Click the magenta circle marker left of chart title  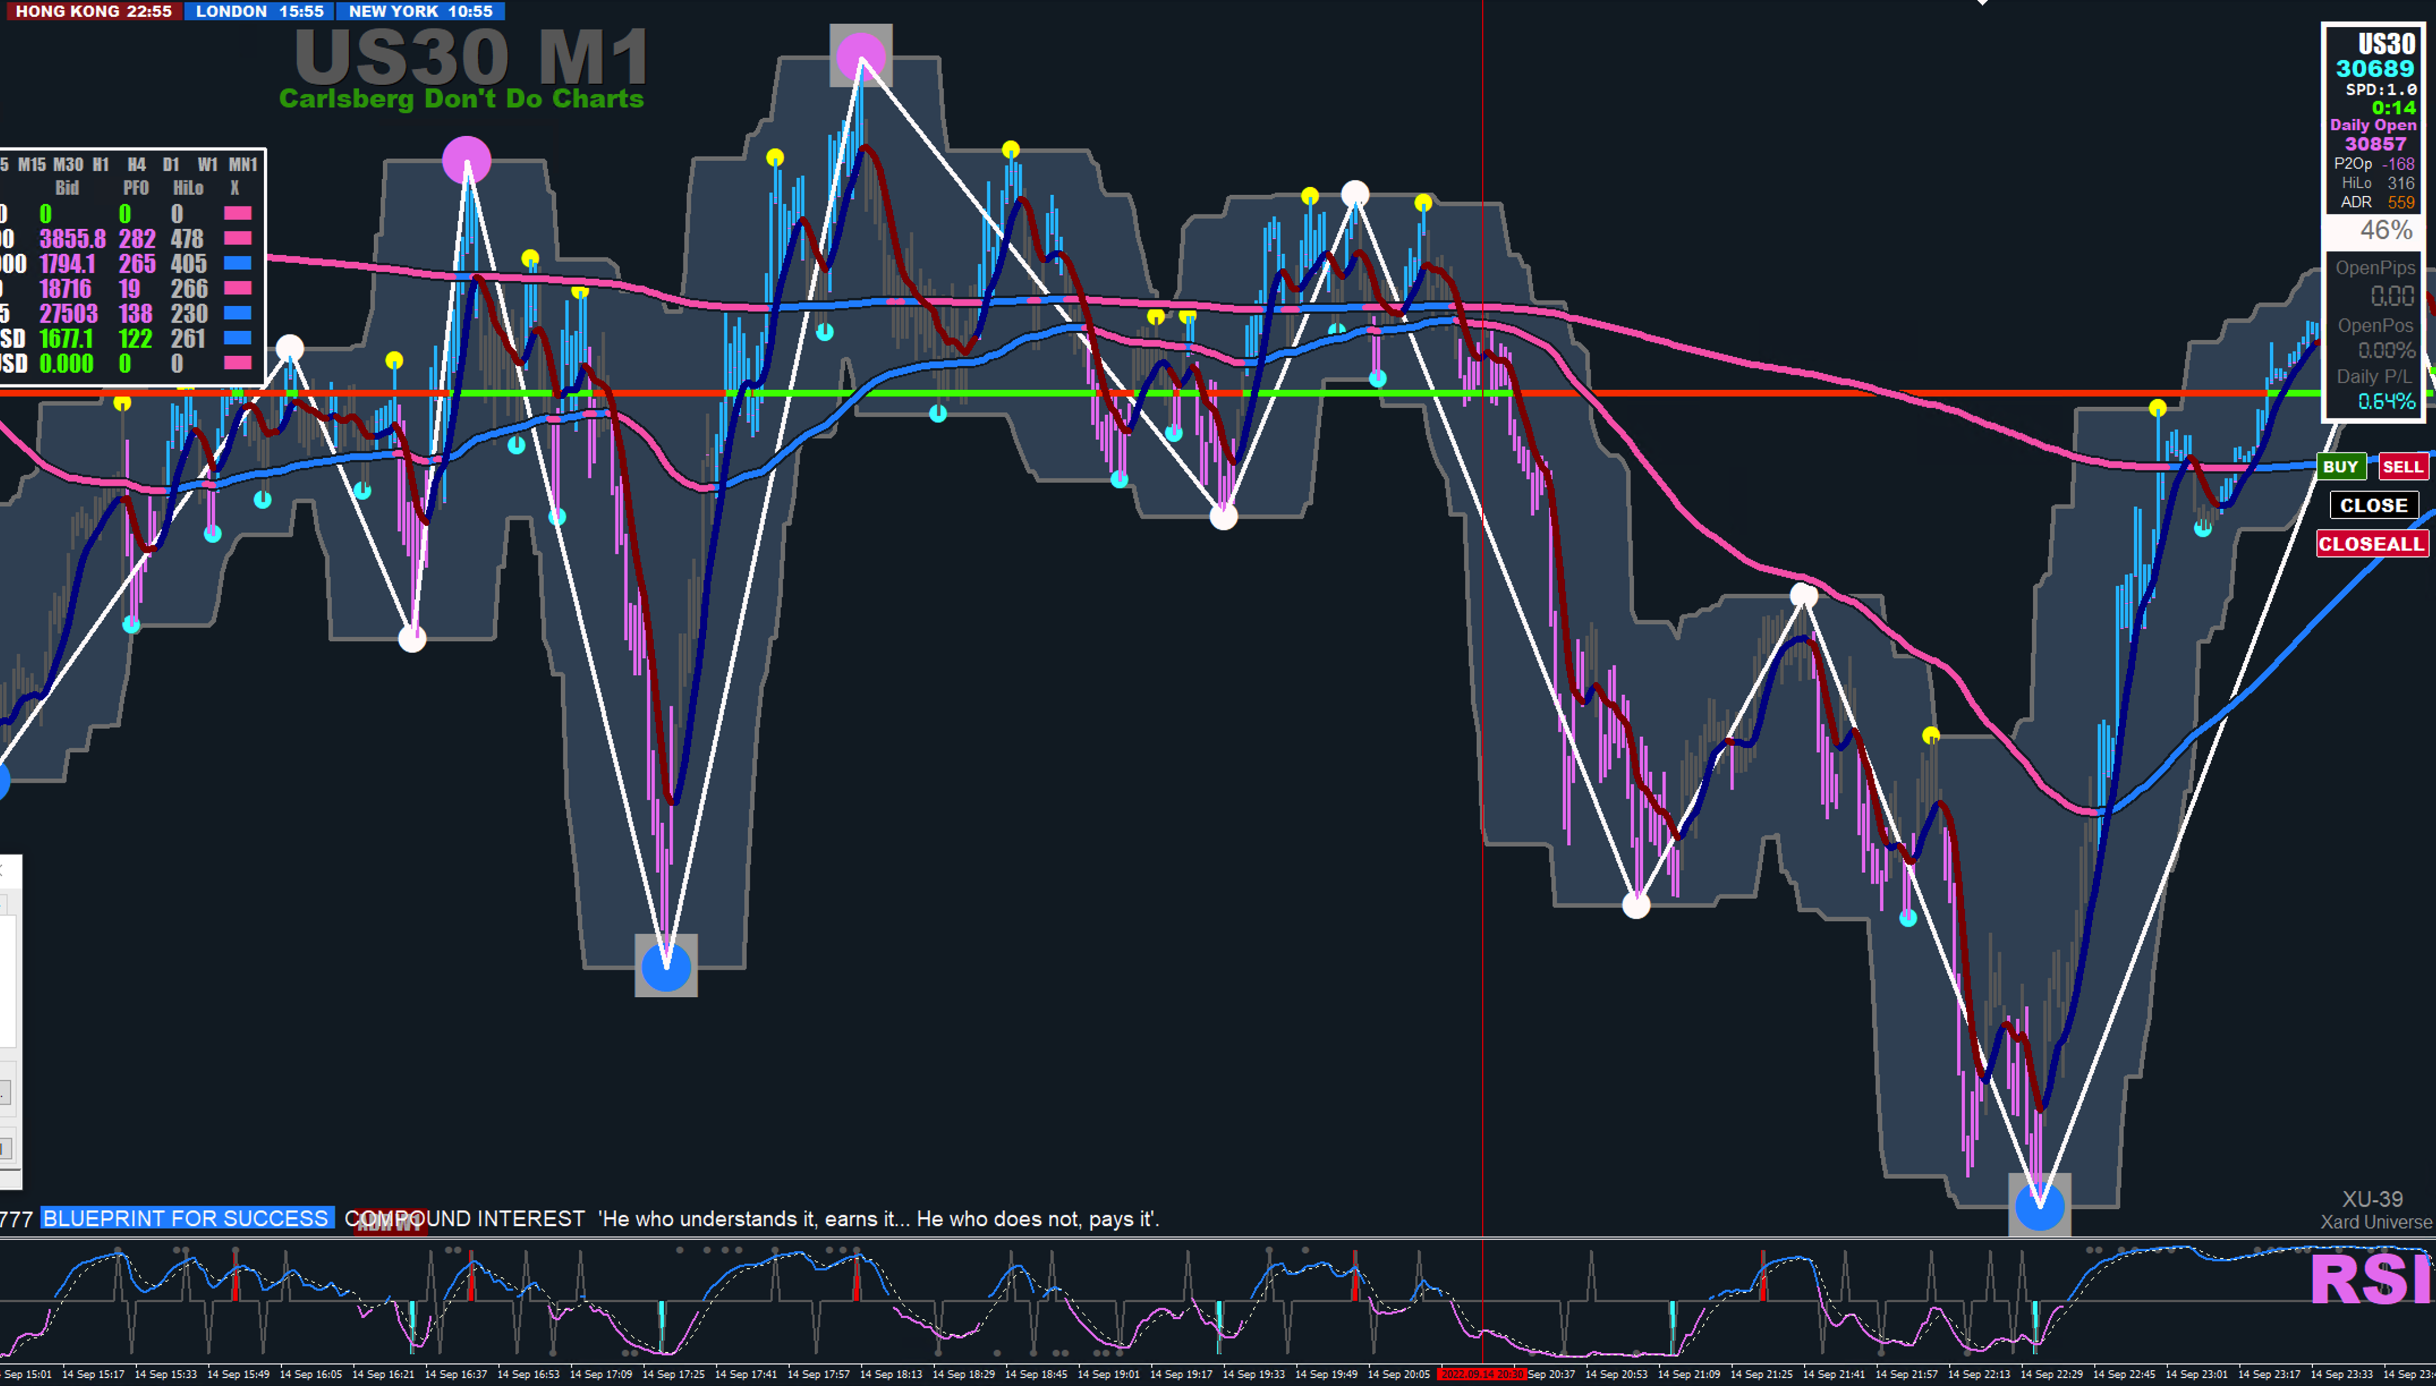pos(466,159)
